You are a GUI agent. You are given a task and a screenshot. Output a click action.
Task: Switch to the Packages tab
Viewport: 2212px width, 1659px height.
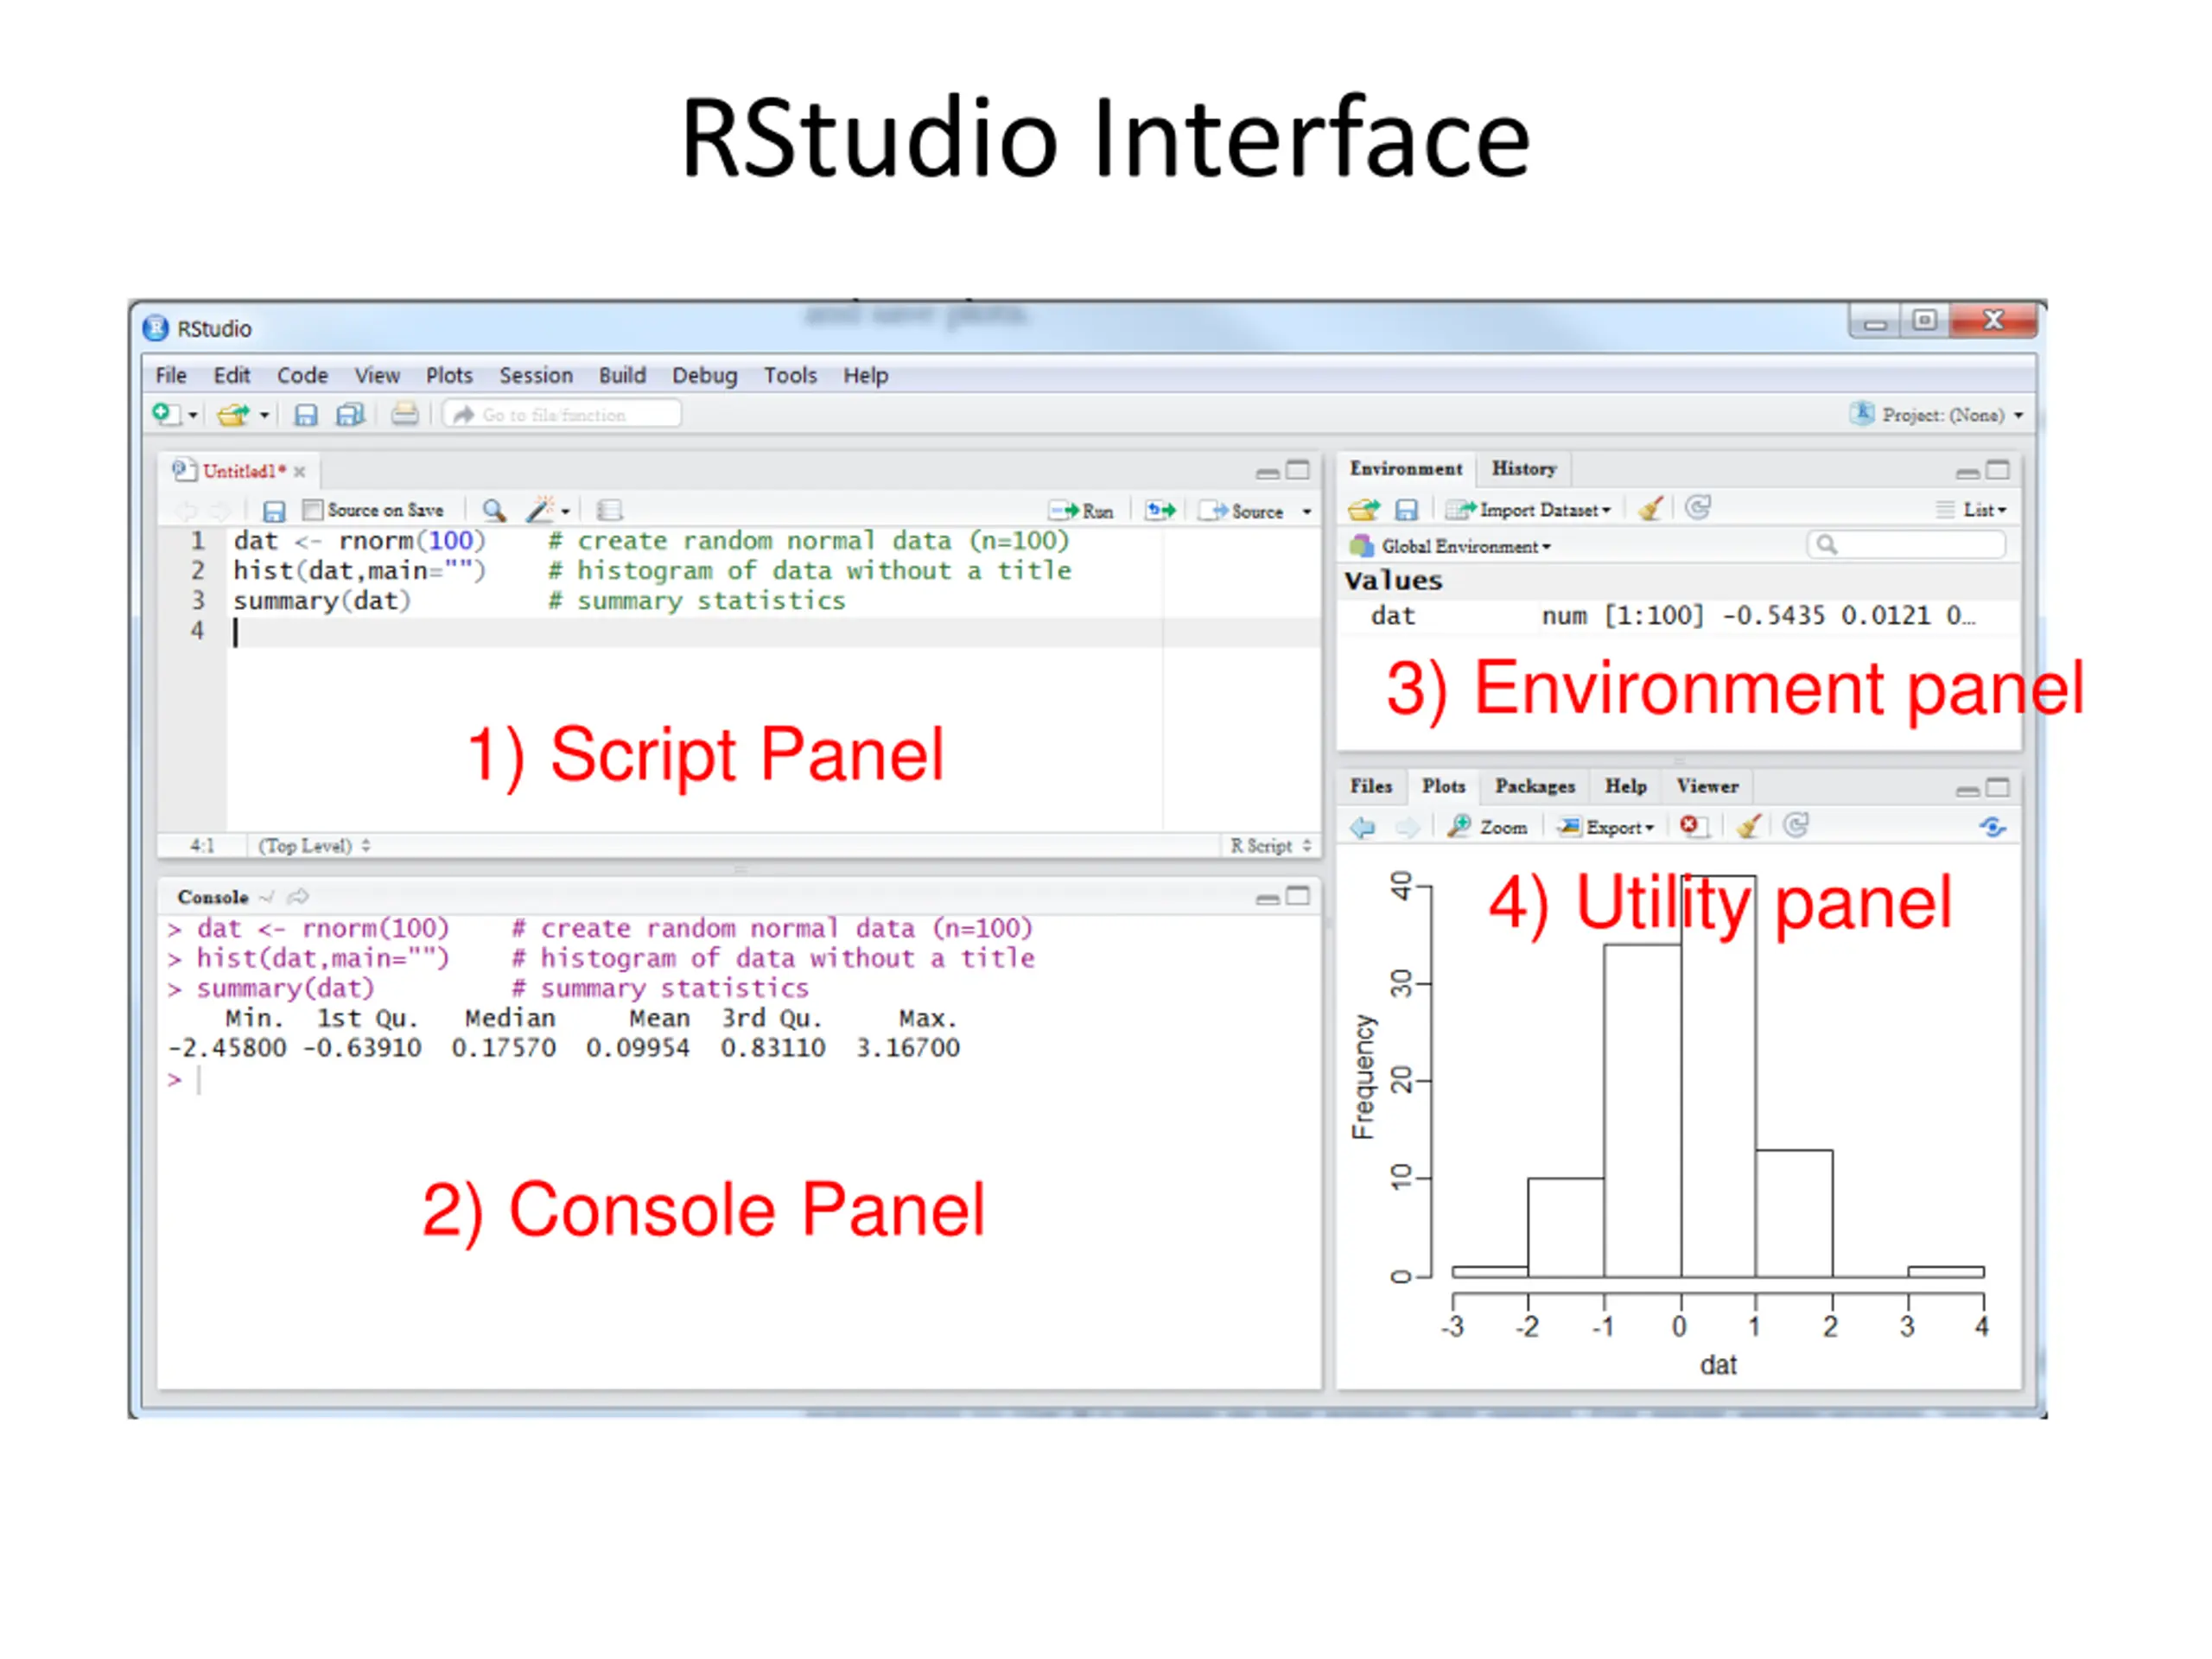[x=1535, y=787]
